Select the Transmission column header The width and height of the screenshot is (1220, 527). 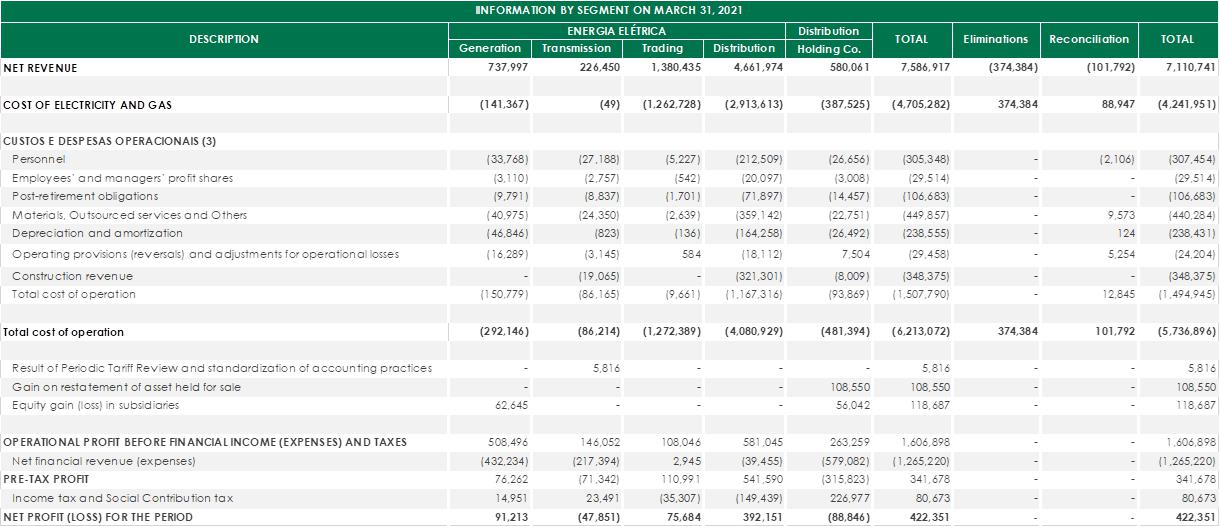(576, 48)
